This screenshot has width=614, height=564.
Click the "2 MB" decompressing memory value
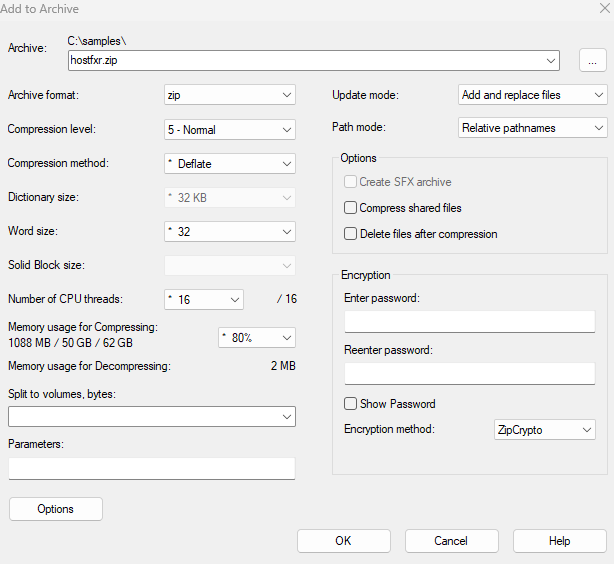click(x=283, y=366)
